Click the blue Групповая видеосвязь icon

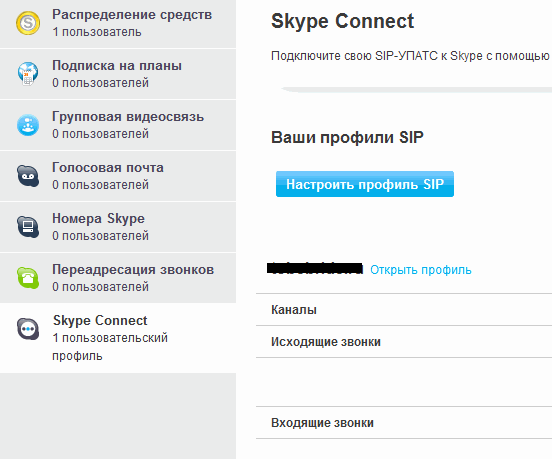point(28,125)
